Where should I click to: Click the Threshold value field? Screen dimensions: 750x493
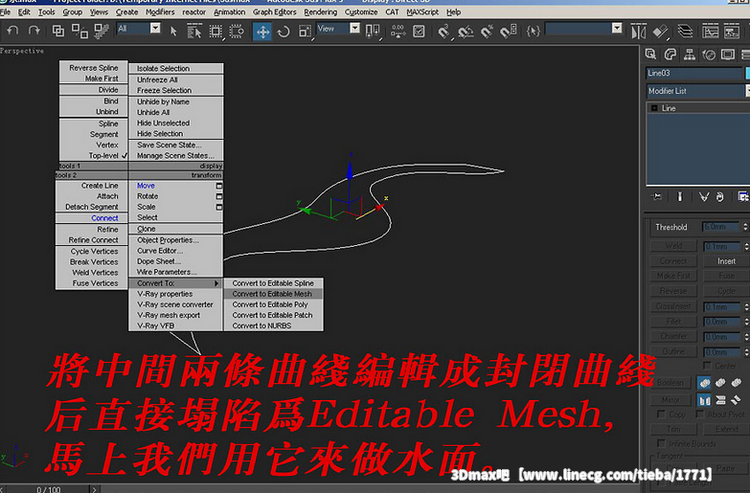[721, 227]
